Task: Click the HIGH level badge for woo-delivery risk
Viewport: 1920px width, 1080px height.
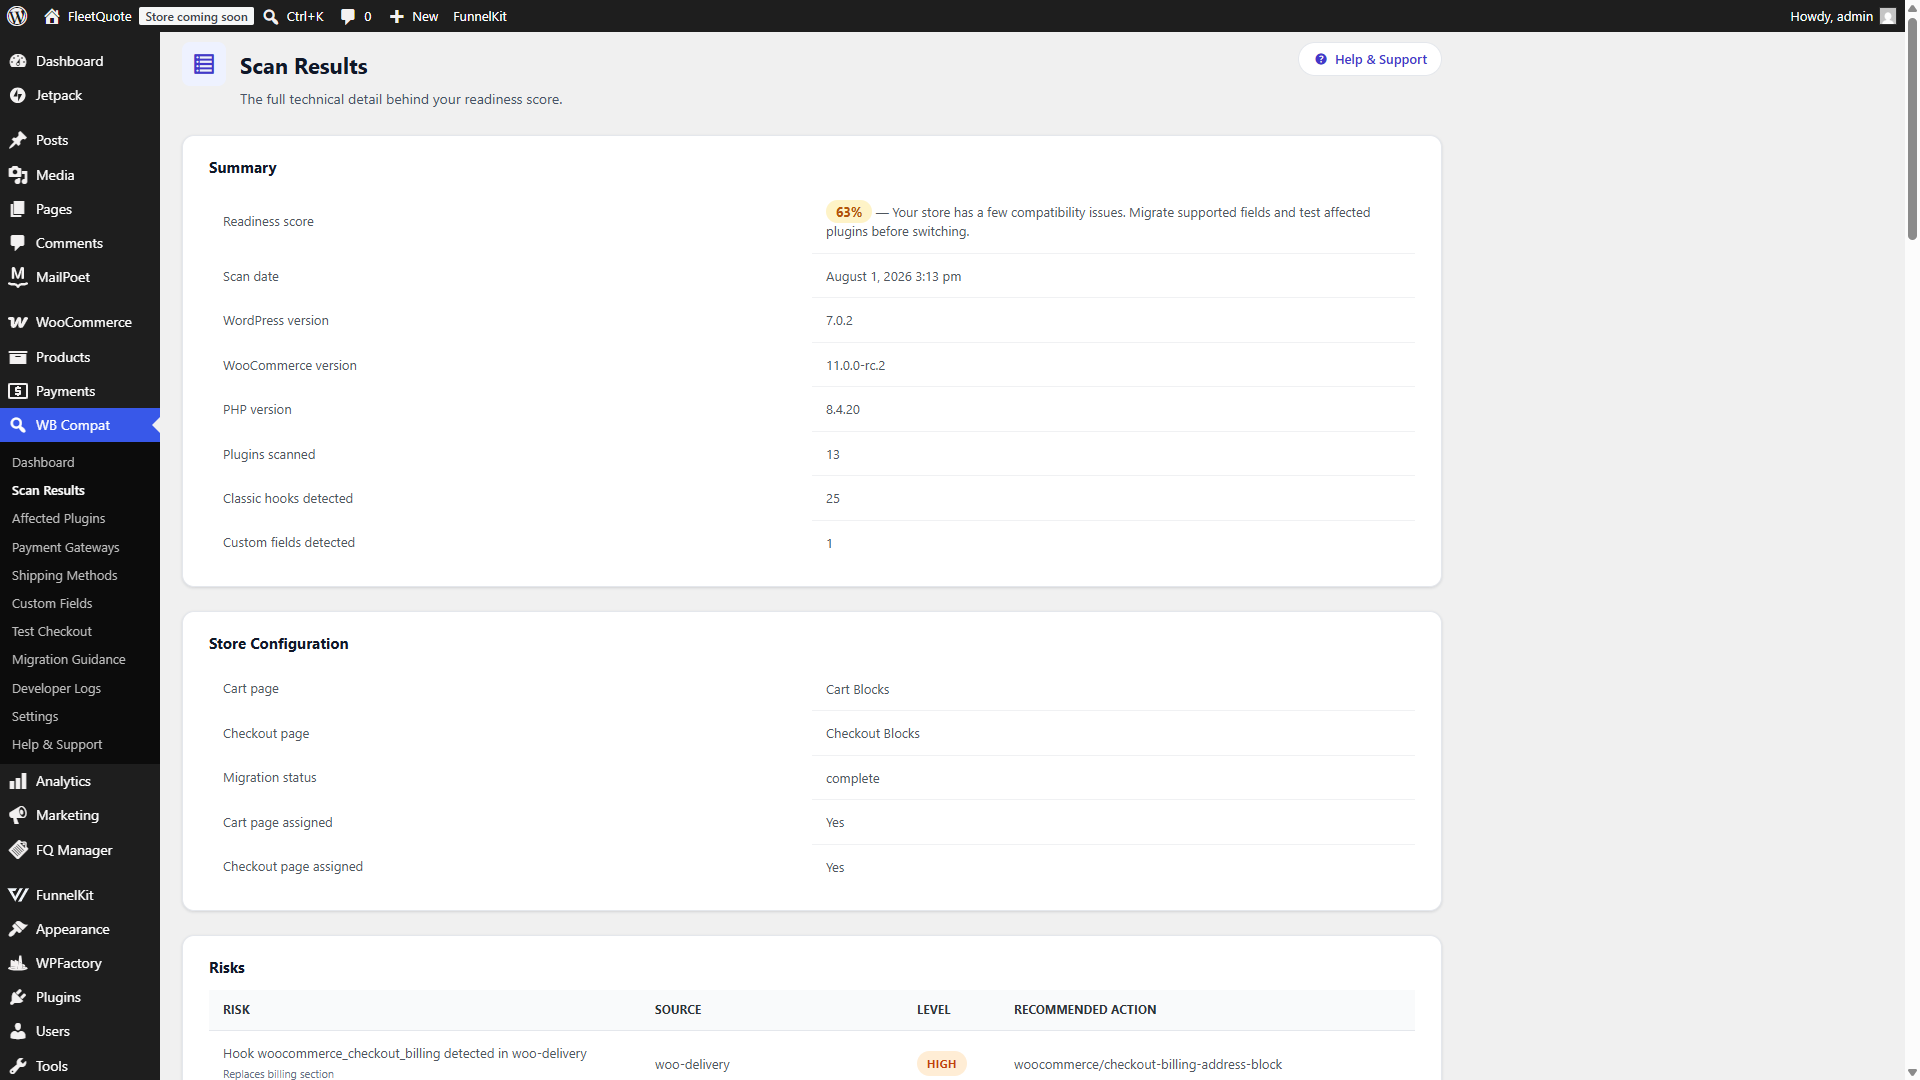Action: coord(941,1064)
